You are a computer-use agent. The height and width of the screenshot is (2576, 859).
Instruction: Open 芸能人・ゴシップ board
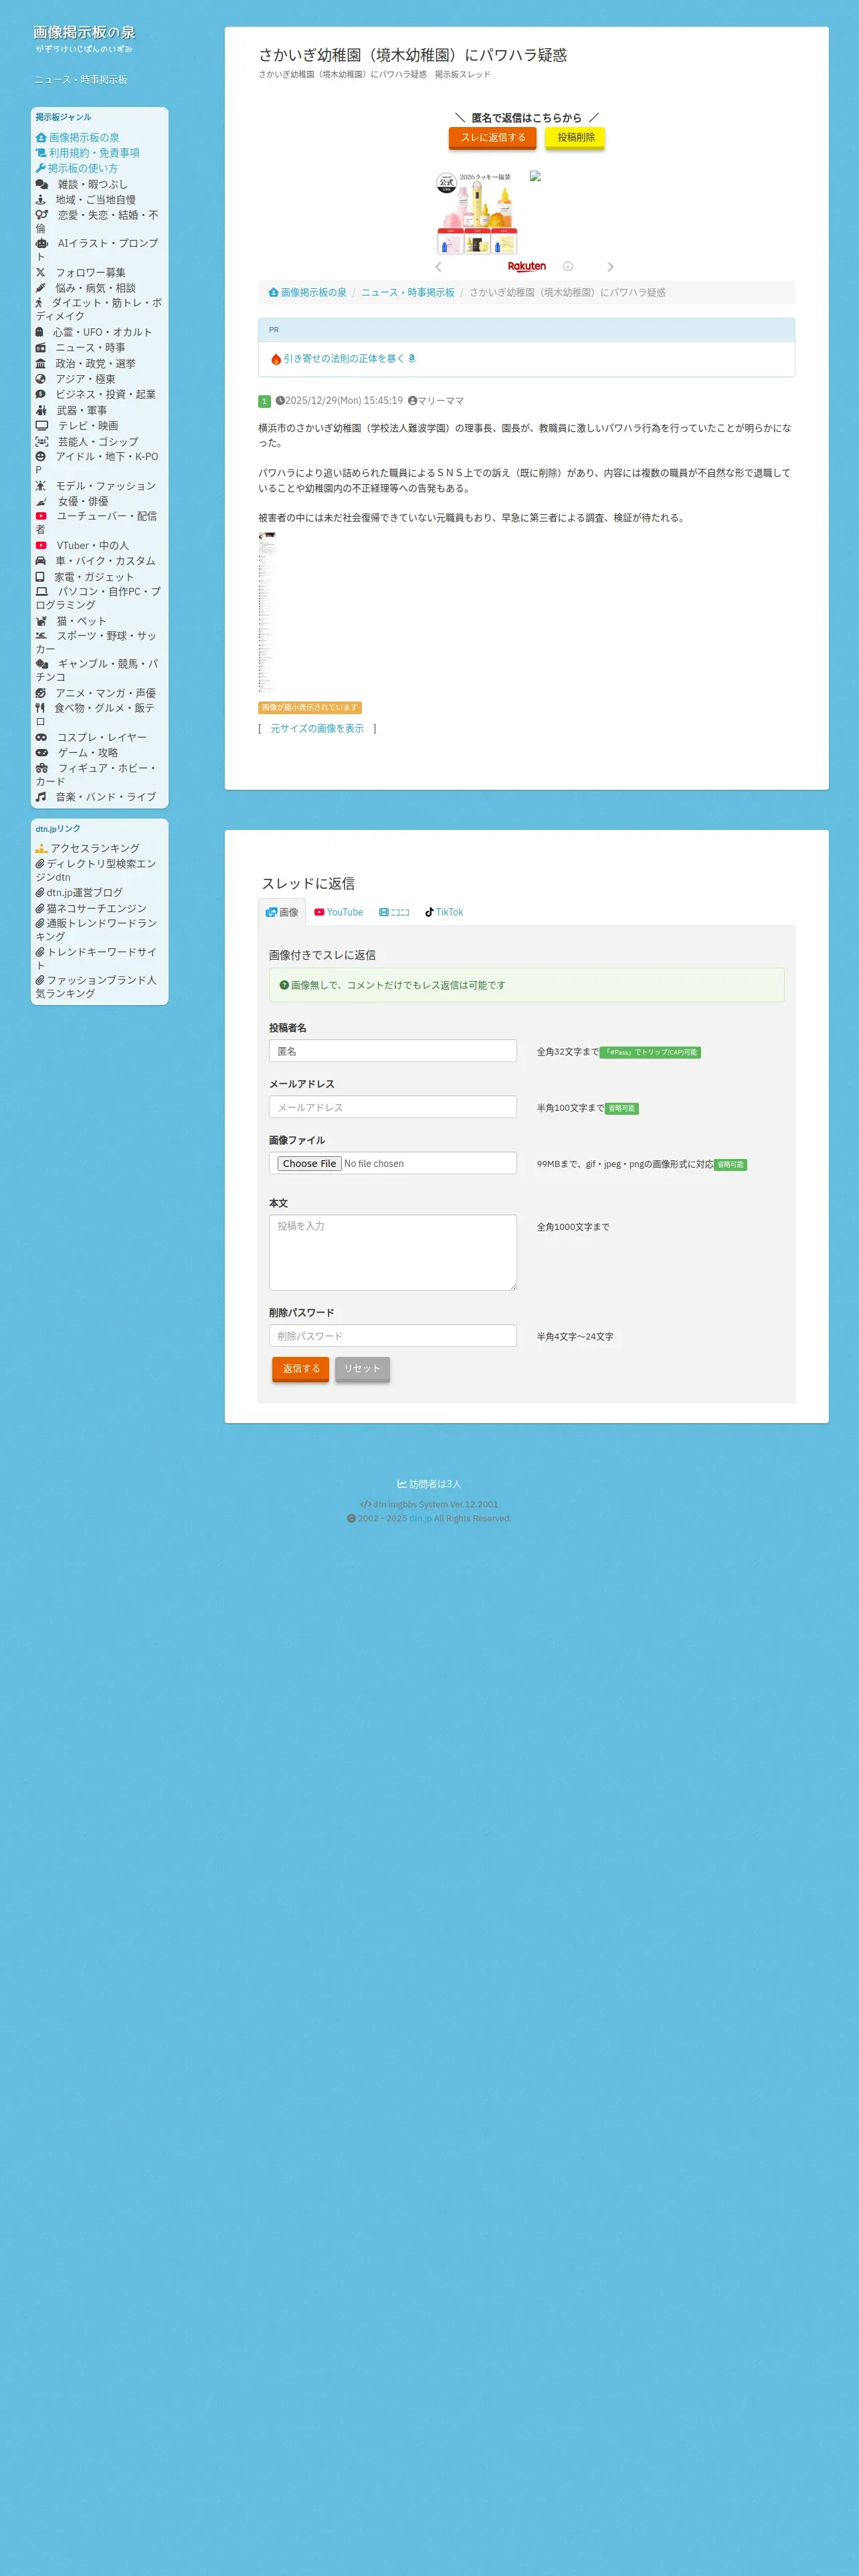pyautogui.click(x=98, y=442)
